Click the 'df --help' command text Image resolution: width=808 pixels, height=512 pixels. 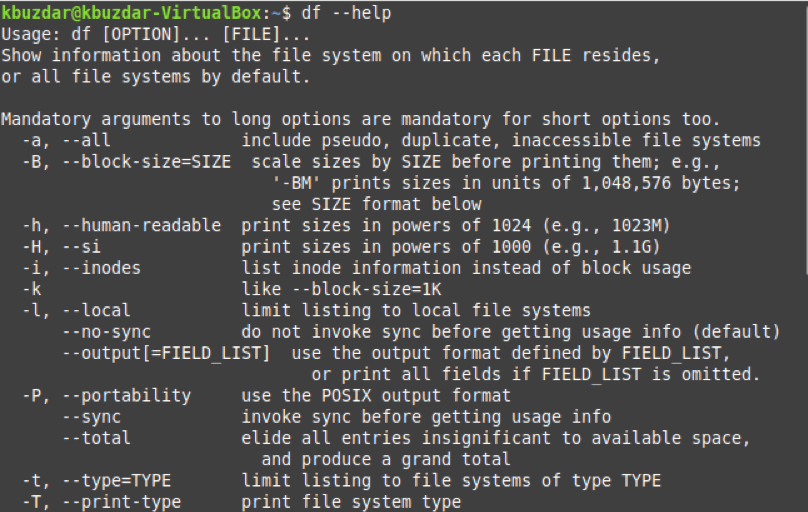pos(346,13)
